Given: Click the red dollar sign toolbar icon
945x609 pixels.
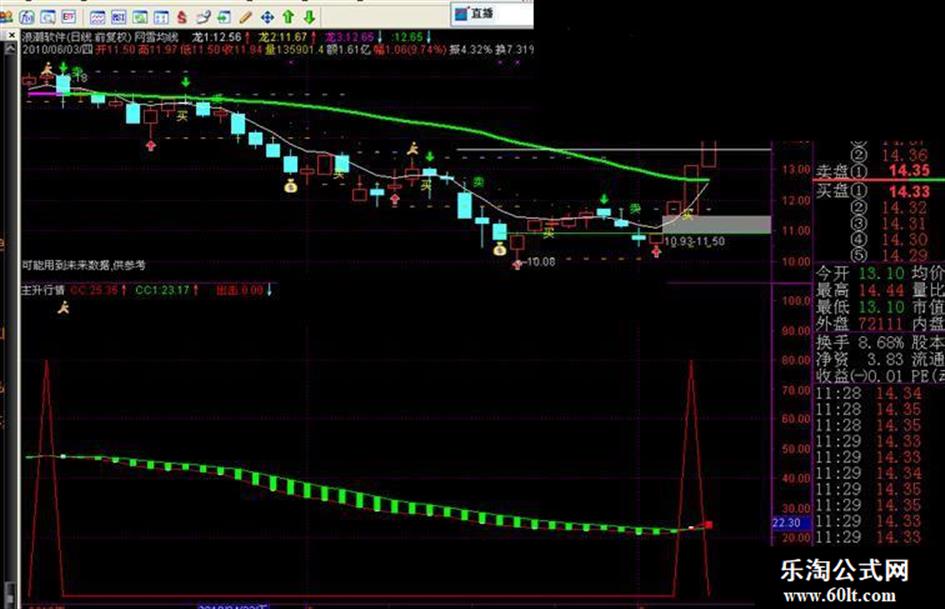Looking at the screenshot, I should click(181, 17).
